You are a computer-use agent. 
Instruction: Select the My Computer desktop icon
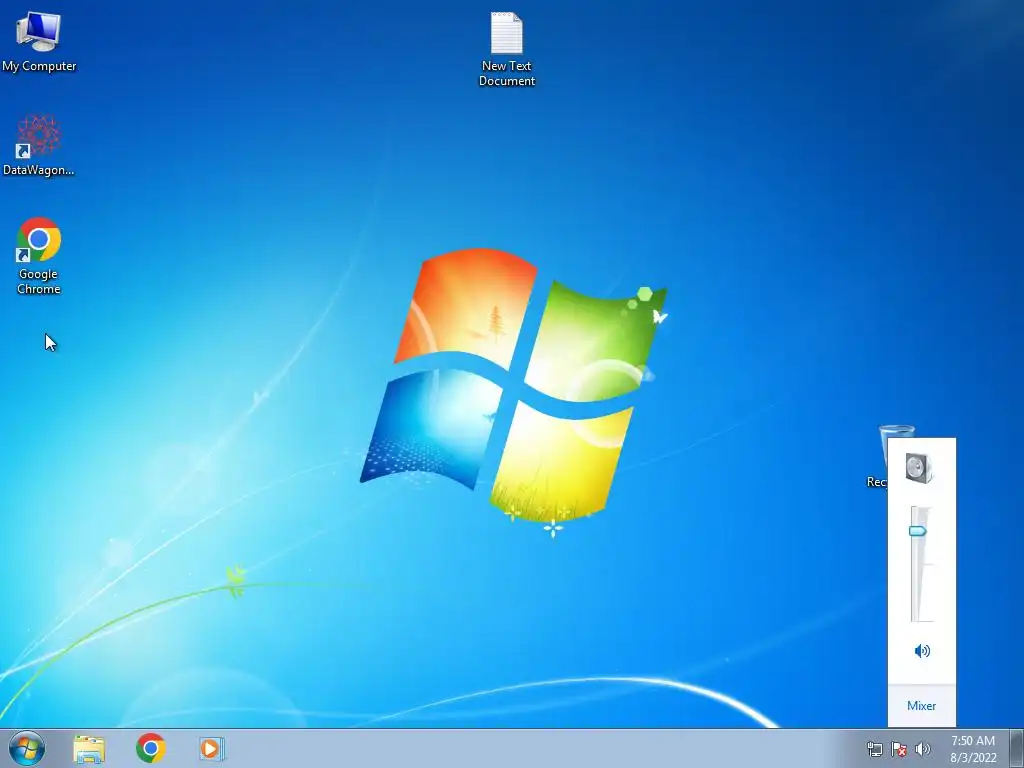click(x=39, y=40)
